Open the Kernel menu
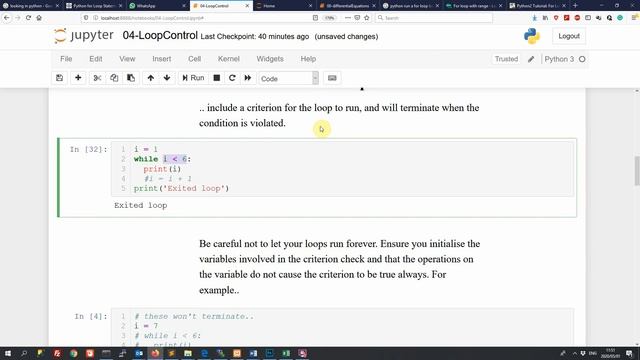 tap(229, 59)
